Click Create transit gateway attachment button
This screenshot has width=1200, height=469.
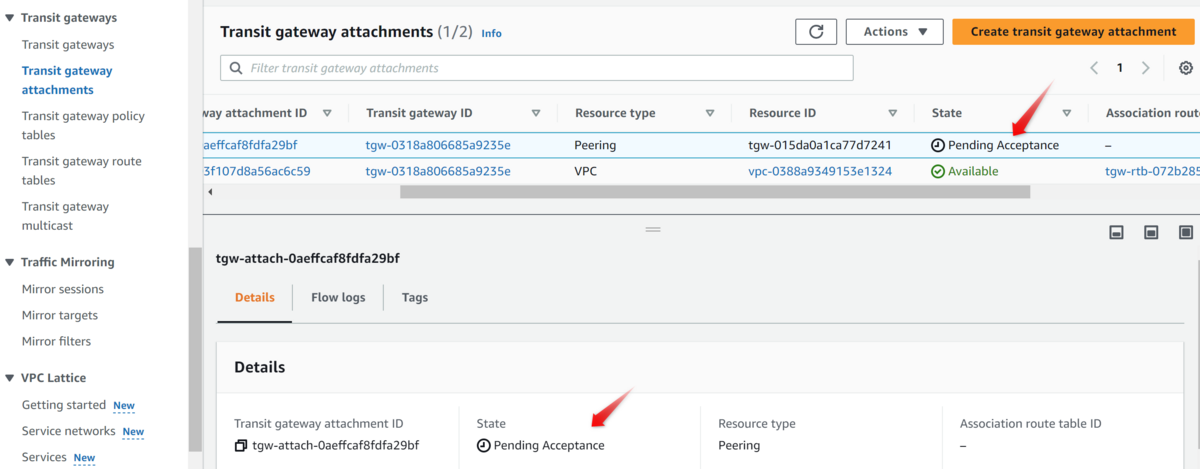click(1073, 32)
